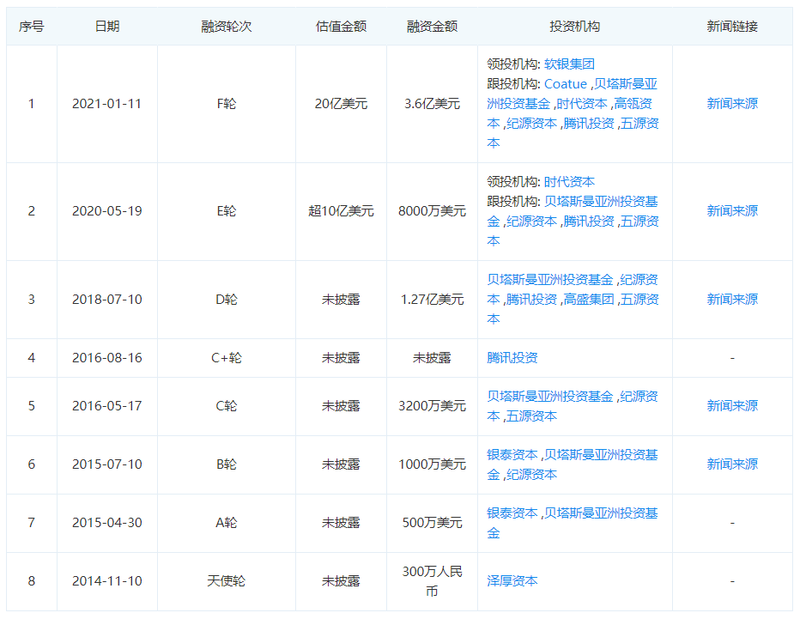Select date cell 2020-05-19
This screenshot has width=800, height=619.
(x=107, y=211)
